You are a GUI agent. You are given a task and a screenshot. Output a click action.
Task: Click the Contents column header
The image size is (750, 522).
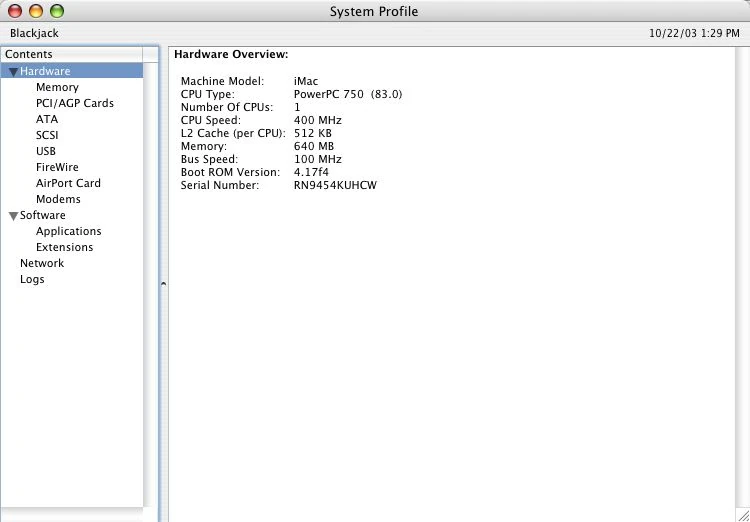pos(72,55)
